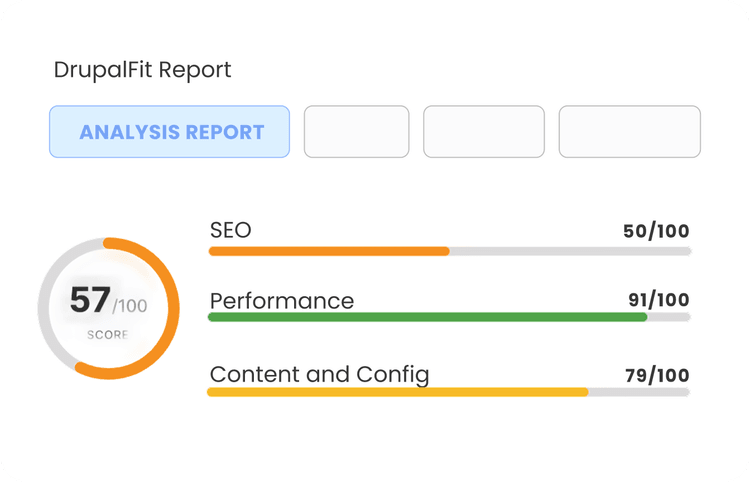Select the Performance category label

282,301
